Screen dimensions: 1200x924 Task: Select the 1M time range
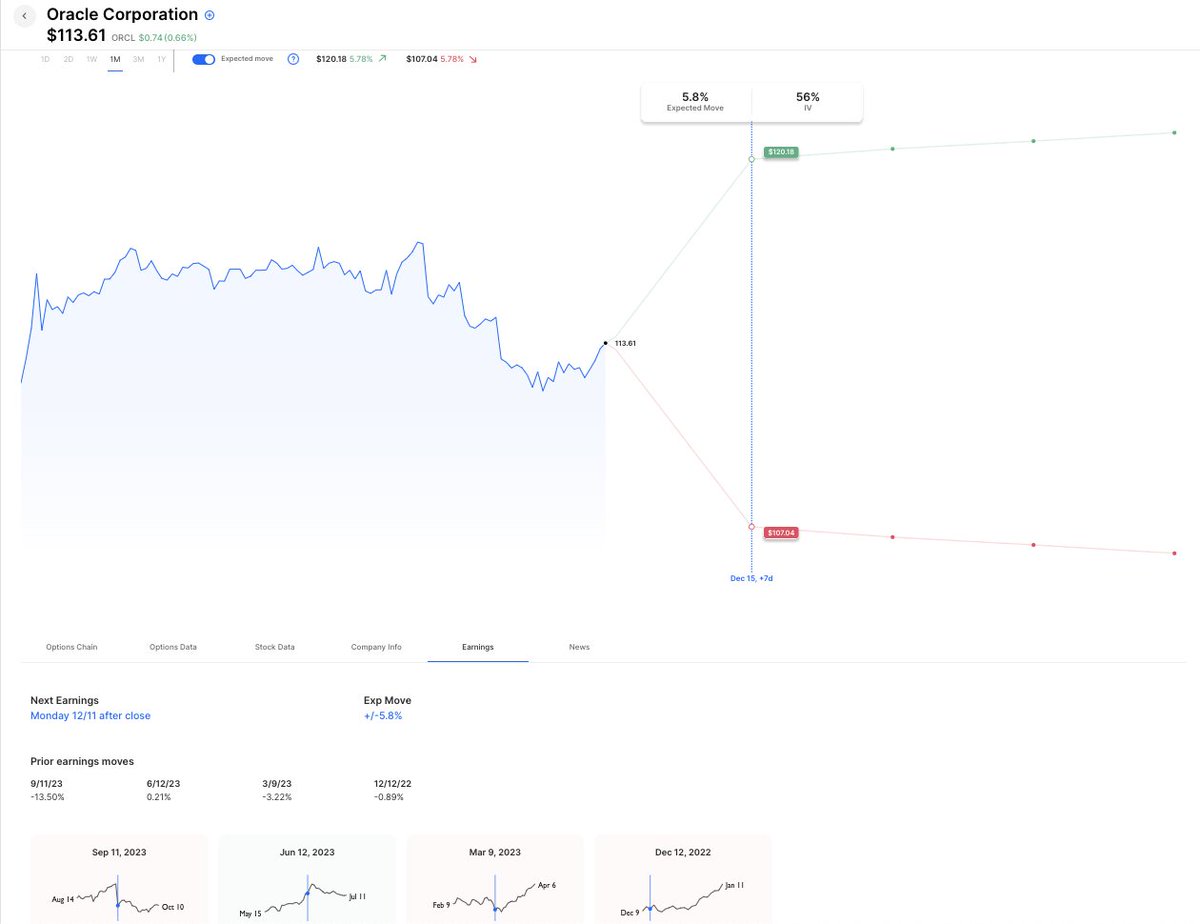pos(115,59)
